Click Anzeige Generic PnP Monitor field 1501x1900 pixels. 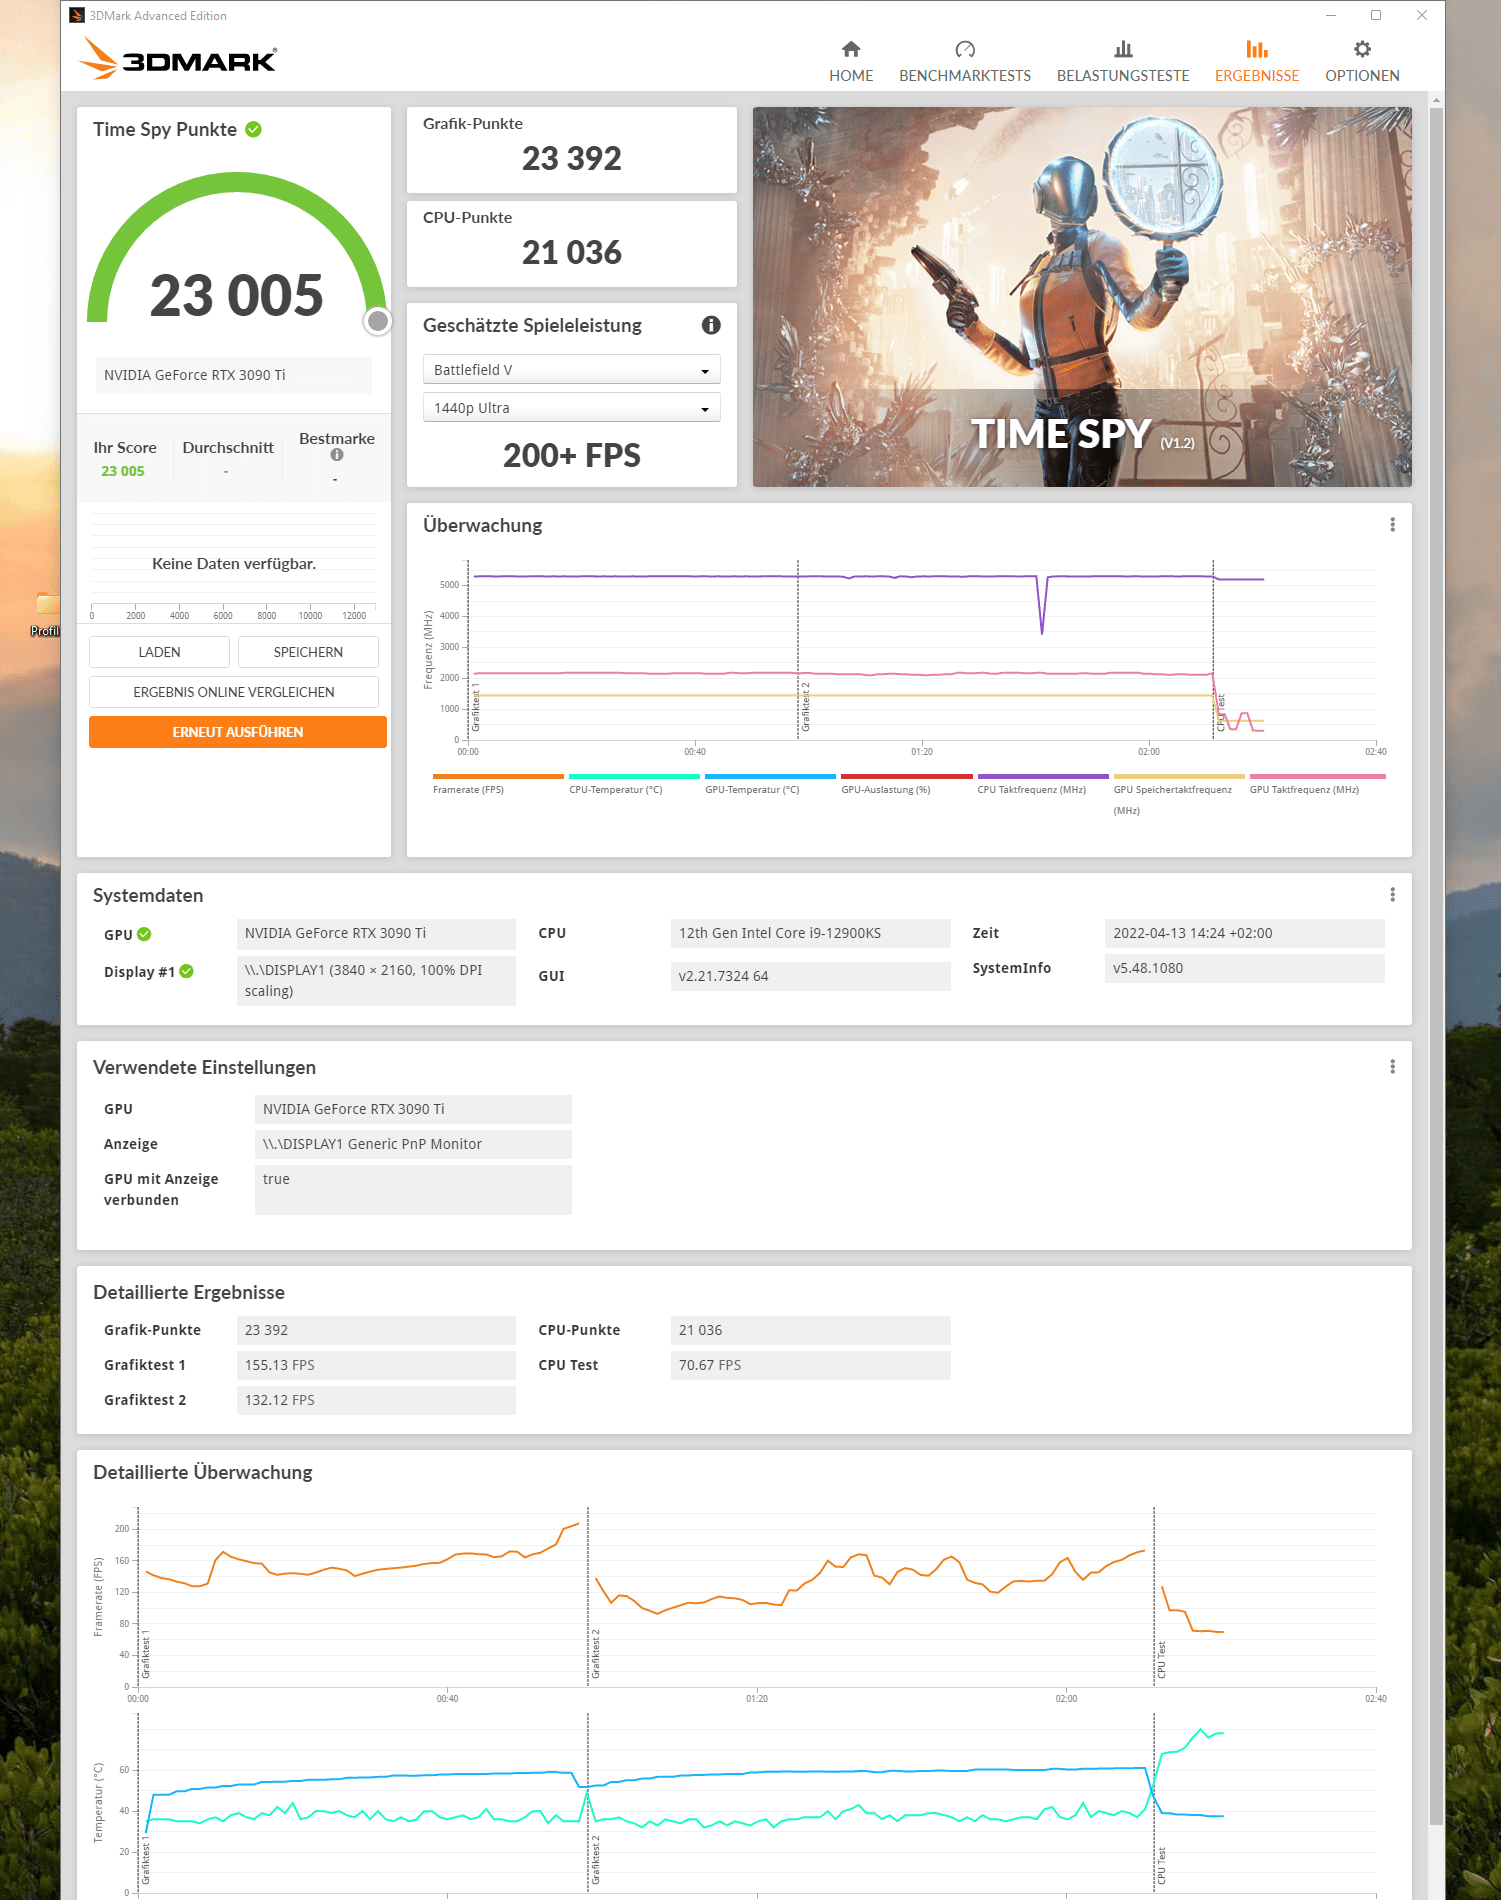413,1145
